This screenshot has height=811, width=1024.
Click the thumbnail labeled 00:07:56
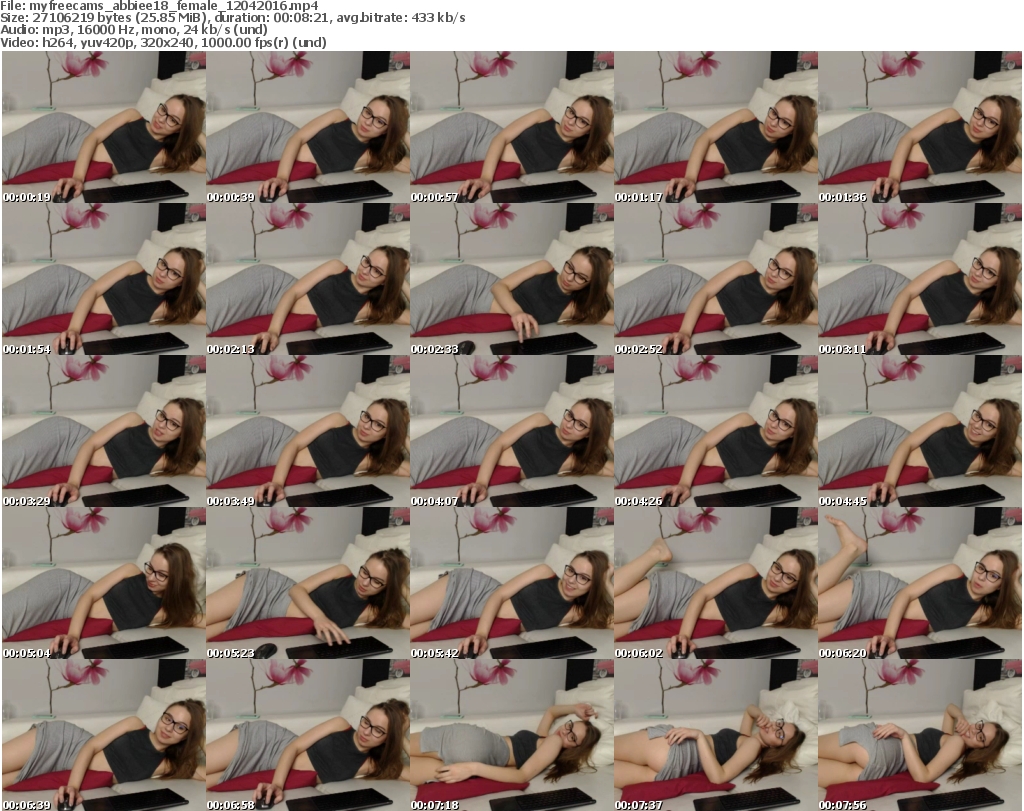[x=920, y=735]
